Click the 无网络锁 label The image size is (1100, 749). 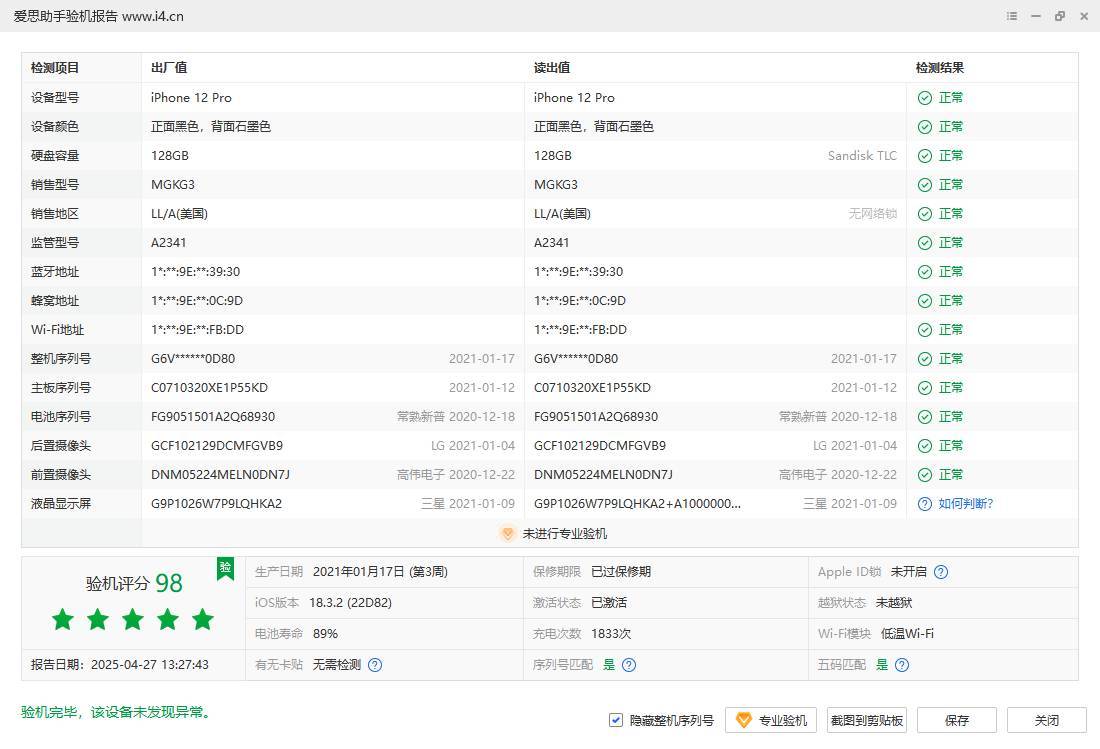click(873, 214)
